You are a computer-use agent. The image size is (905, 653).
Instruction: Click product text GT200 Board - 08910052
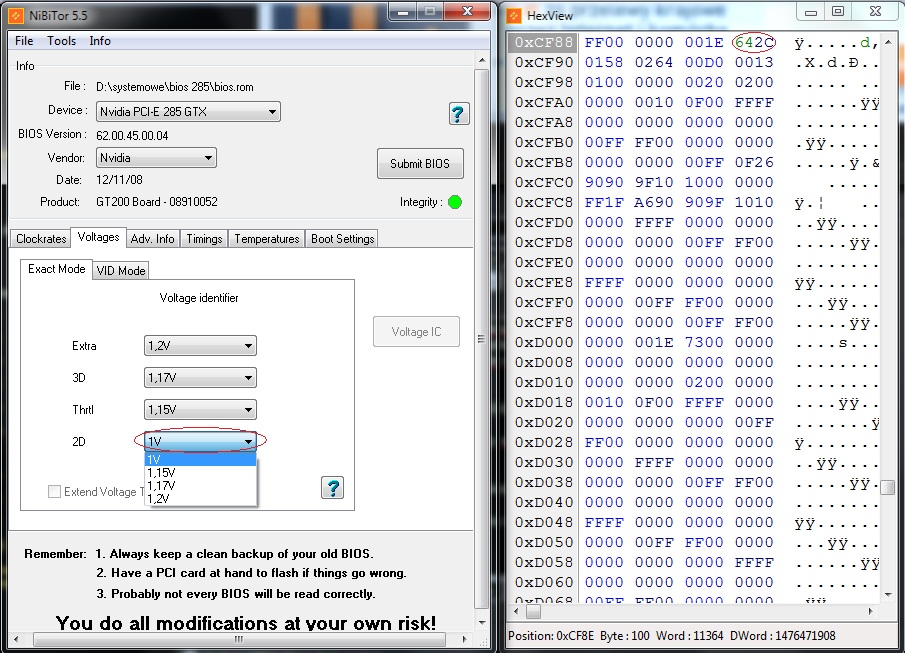pyautogui.click(x=157, y=202)
